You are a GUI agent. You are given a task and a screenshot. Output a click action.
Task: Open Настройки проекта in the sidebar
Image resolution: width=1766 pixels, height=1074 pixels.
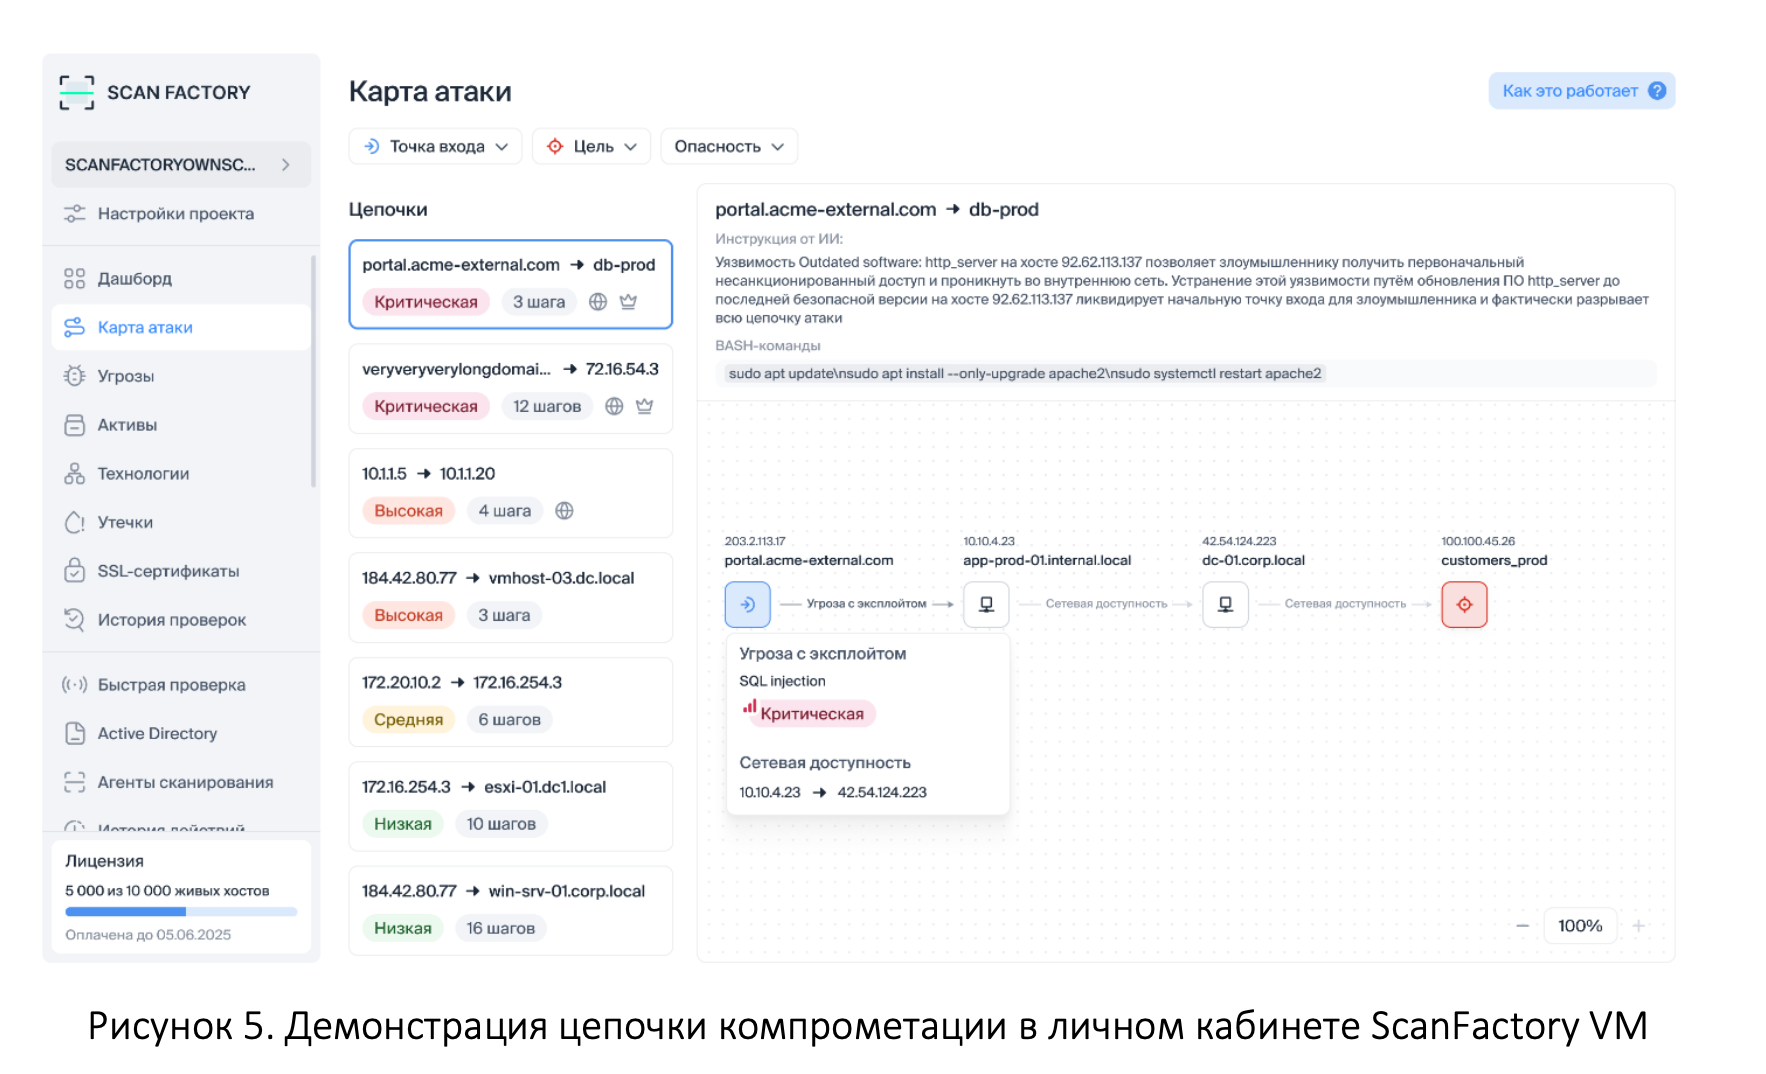coord(181,213)
